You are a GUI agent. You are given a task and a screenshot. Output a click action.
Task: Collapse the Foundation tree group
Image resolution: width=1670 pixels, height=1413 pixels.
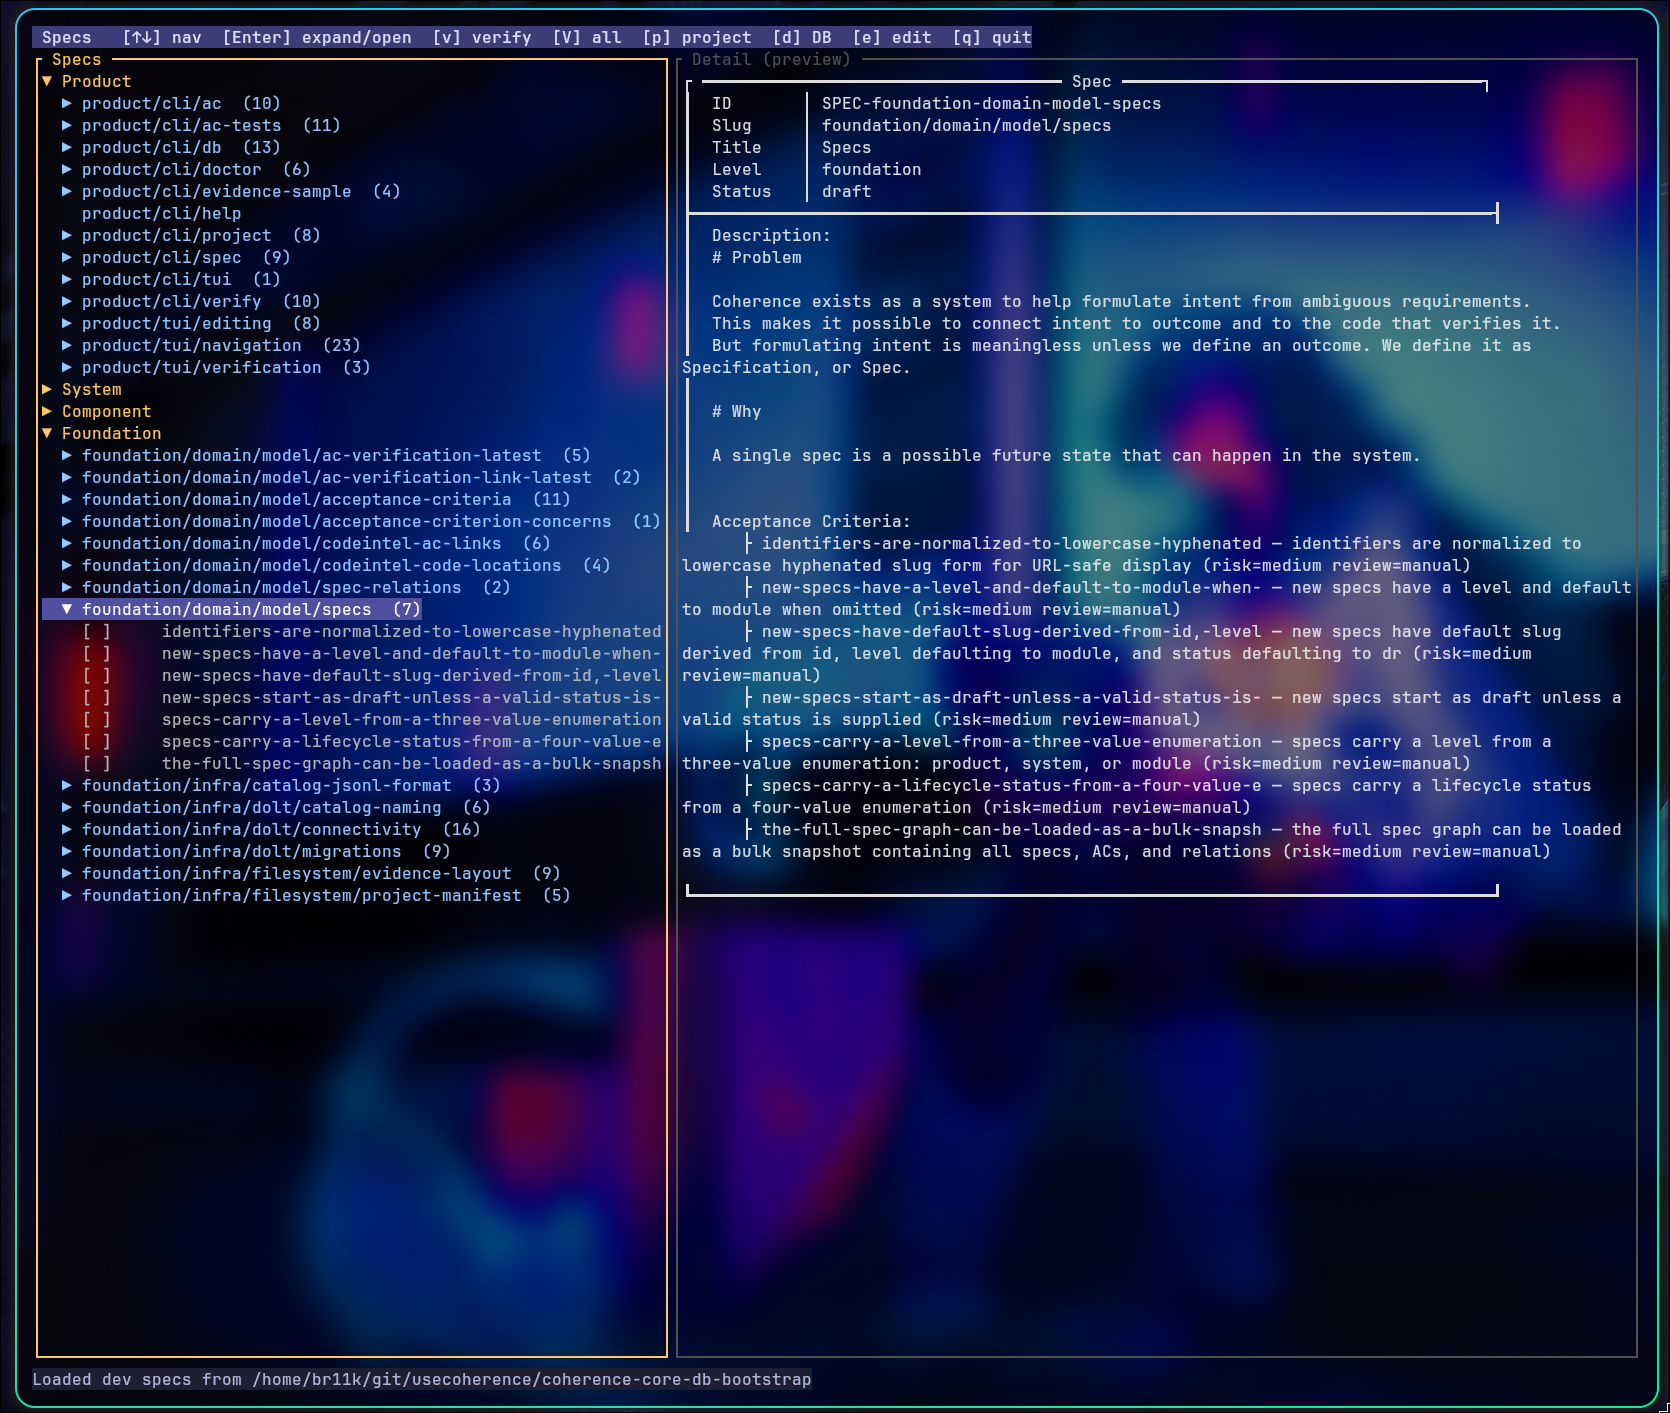[47, 433]
